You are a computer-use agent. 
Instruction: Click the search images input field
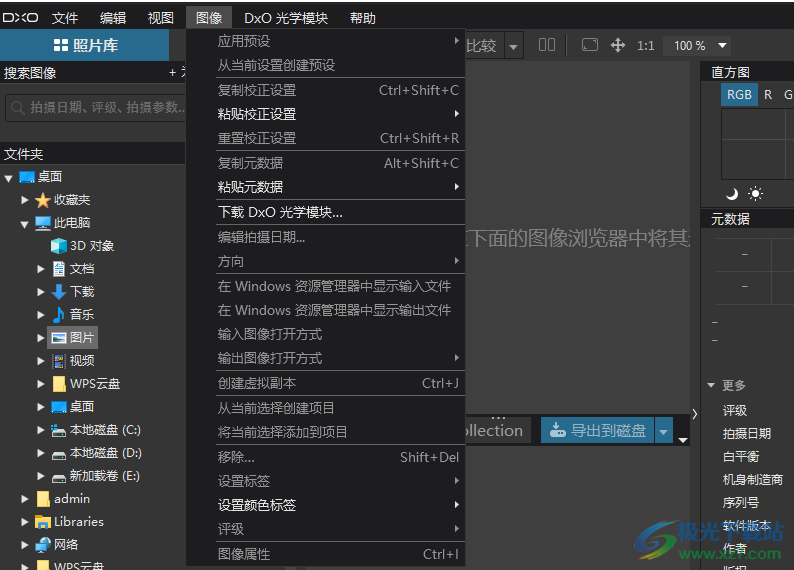96,107
